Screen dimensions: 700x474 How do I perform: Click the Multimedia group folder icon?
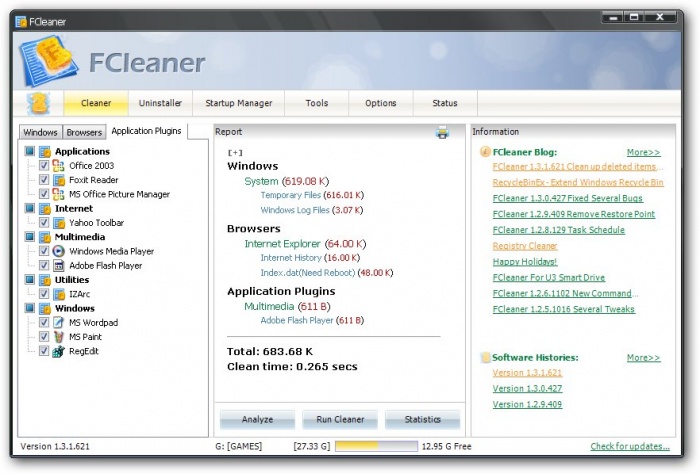click(x=45, y=237)
